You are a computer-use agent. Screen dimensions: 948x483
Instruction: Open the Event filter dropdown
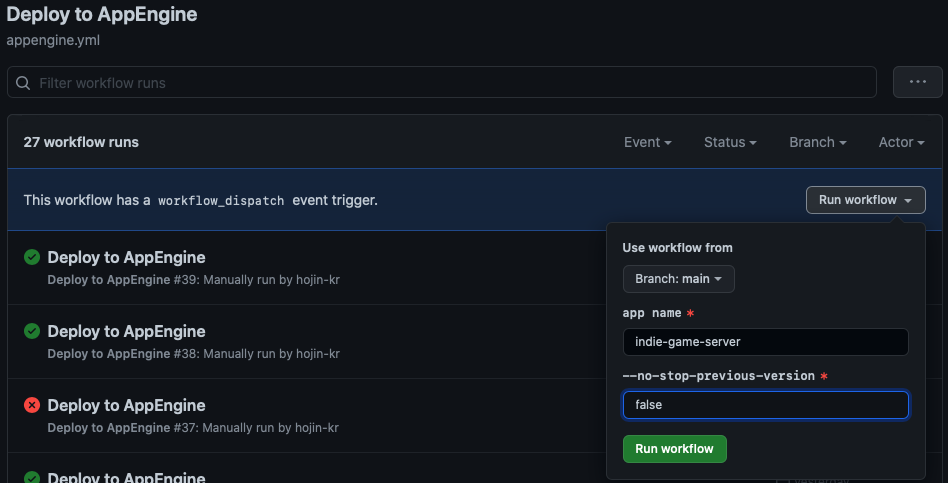pos(648,143)
